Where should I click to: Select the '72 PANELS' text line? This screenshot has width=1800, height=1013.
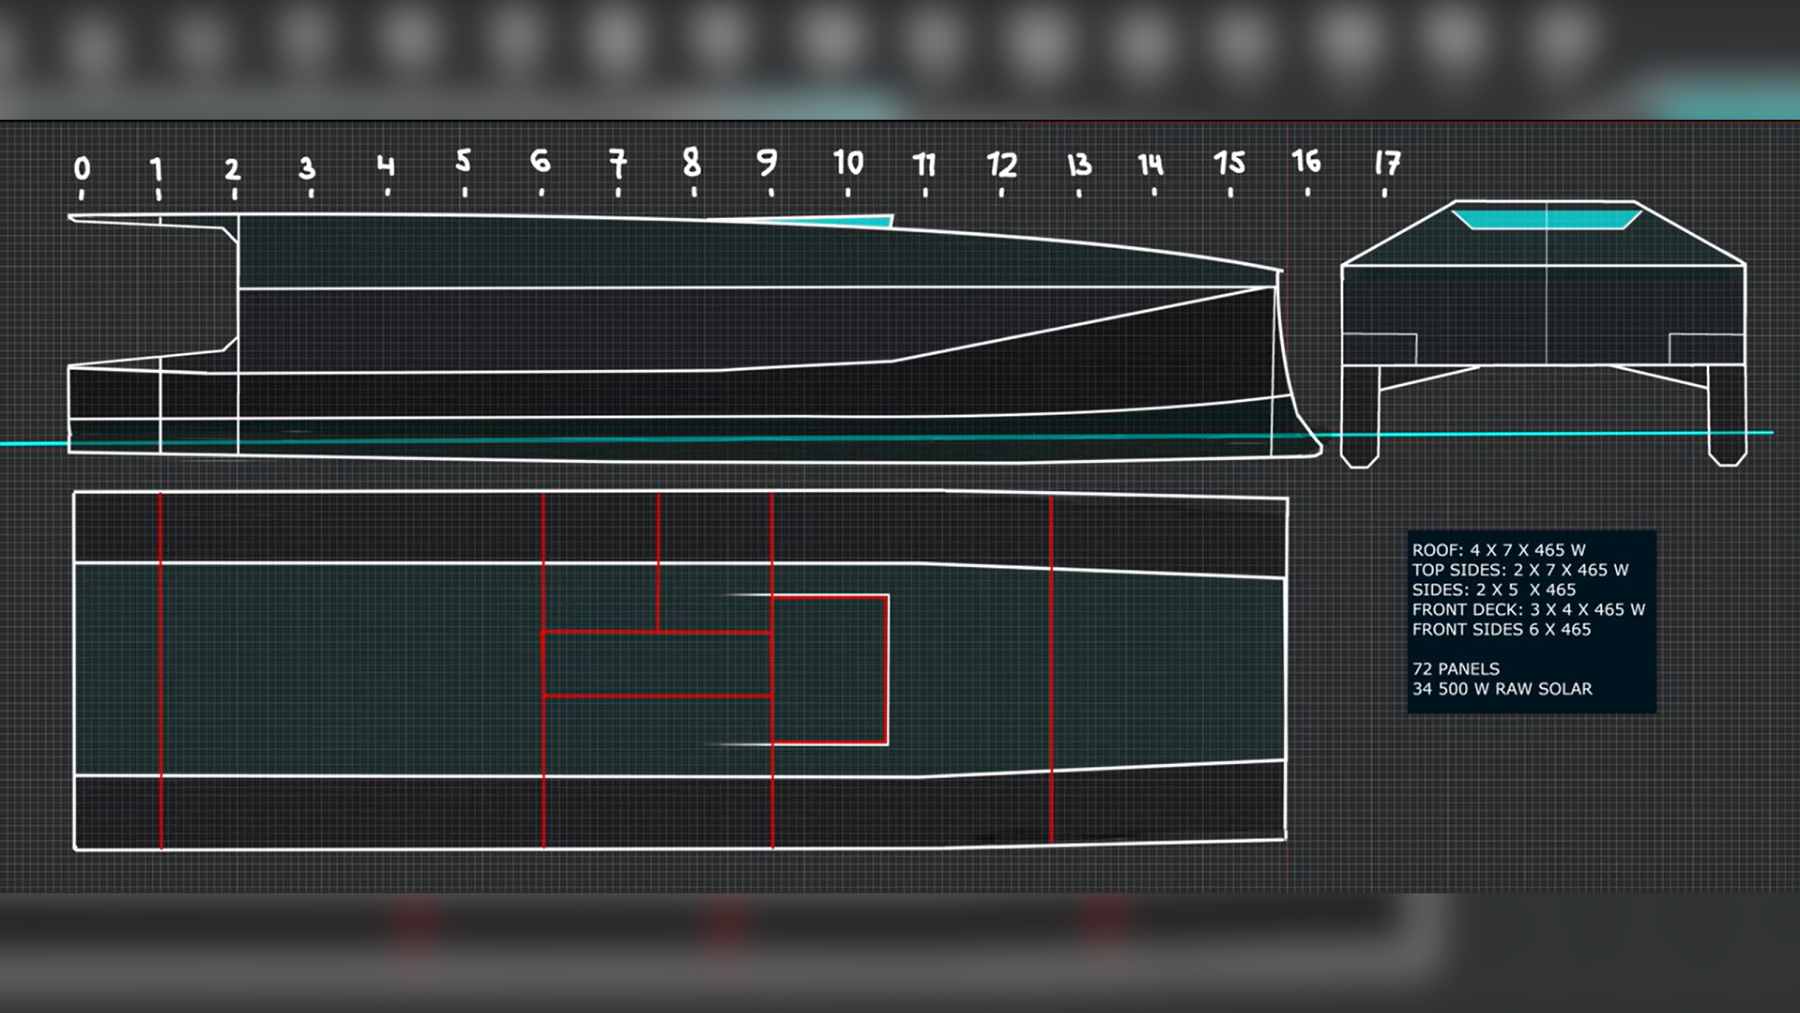tap(1456, 669)
